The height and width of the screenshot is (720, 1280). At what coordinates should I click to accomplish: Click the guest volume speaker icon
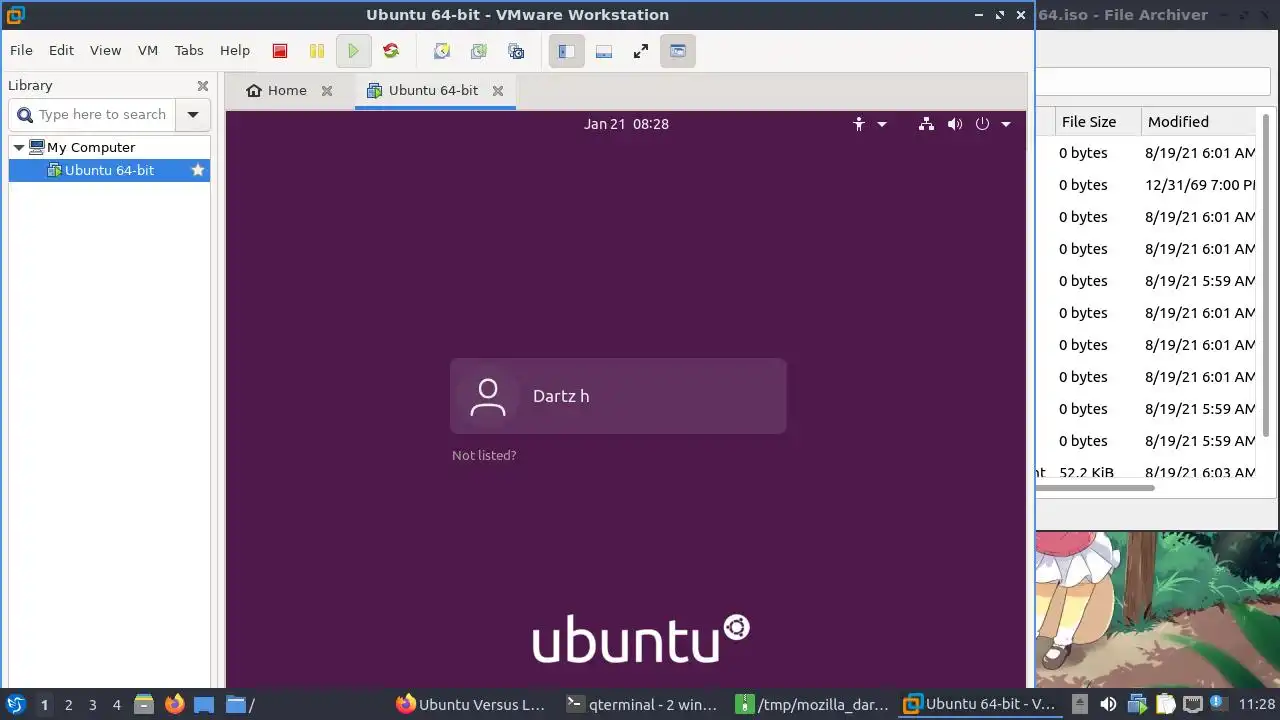tap(955, 124)
